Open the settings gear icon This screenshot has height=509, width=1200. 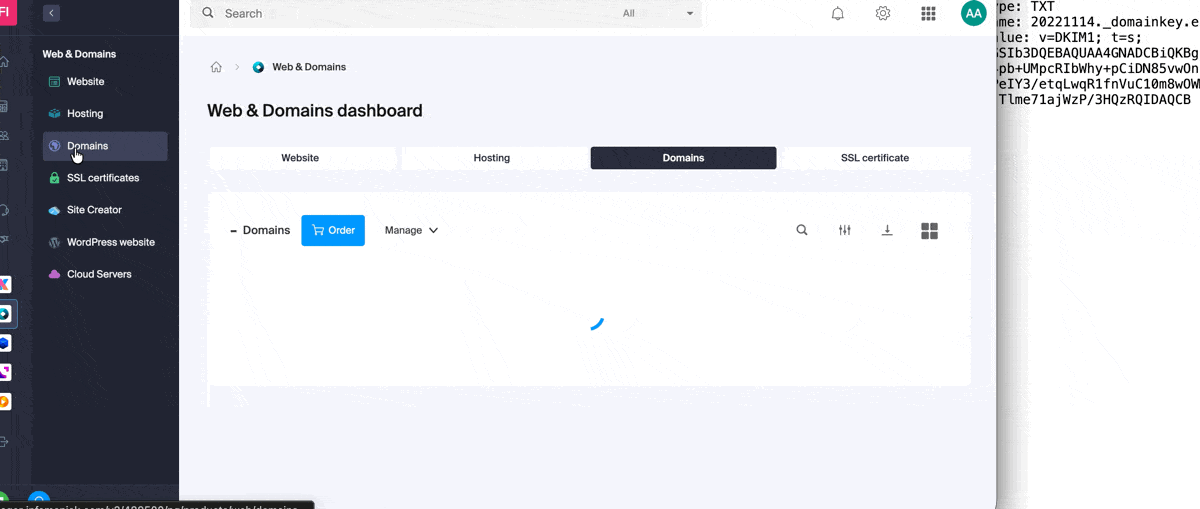[883, 14]
